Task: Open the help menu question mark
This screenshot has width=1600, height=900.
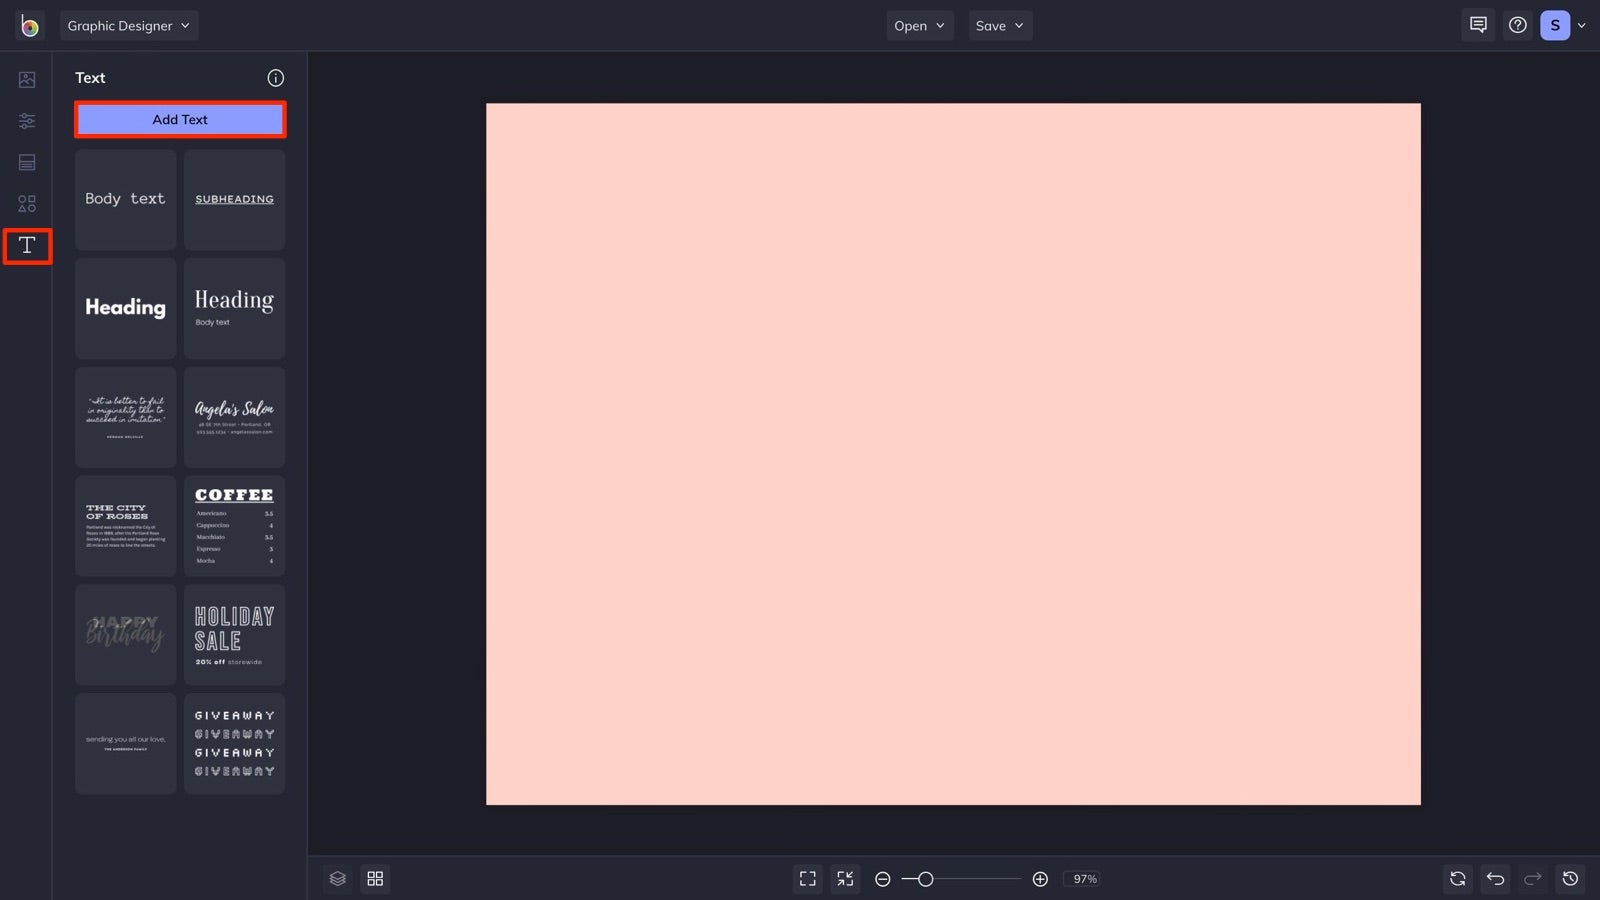Action: click(1517, 25)
